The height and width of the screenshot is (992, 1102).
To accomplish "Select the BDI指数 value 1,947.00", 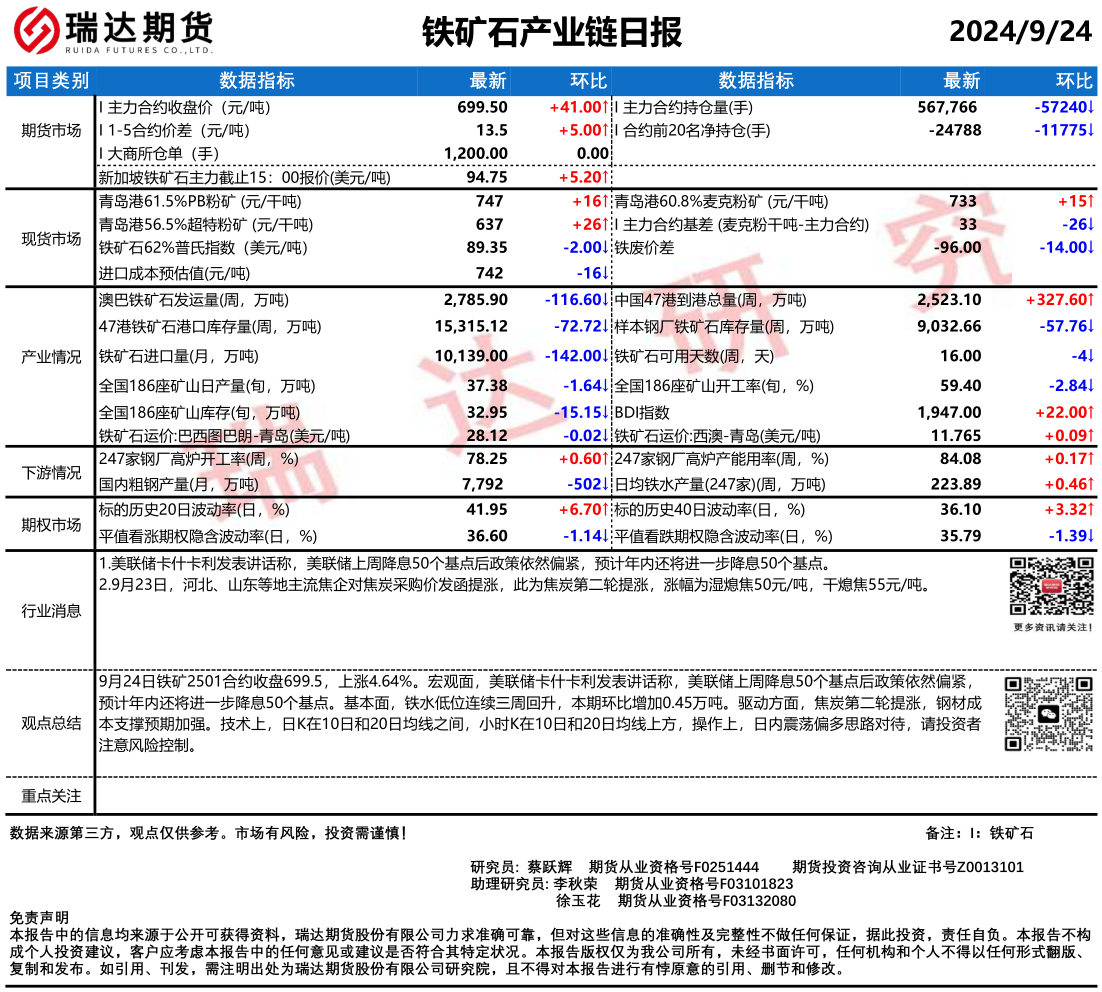I will (951, 412).
